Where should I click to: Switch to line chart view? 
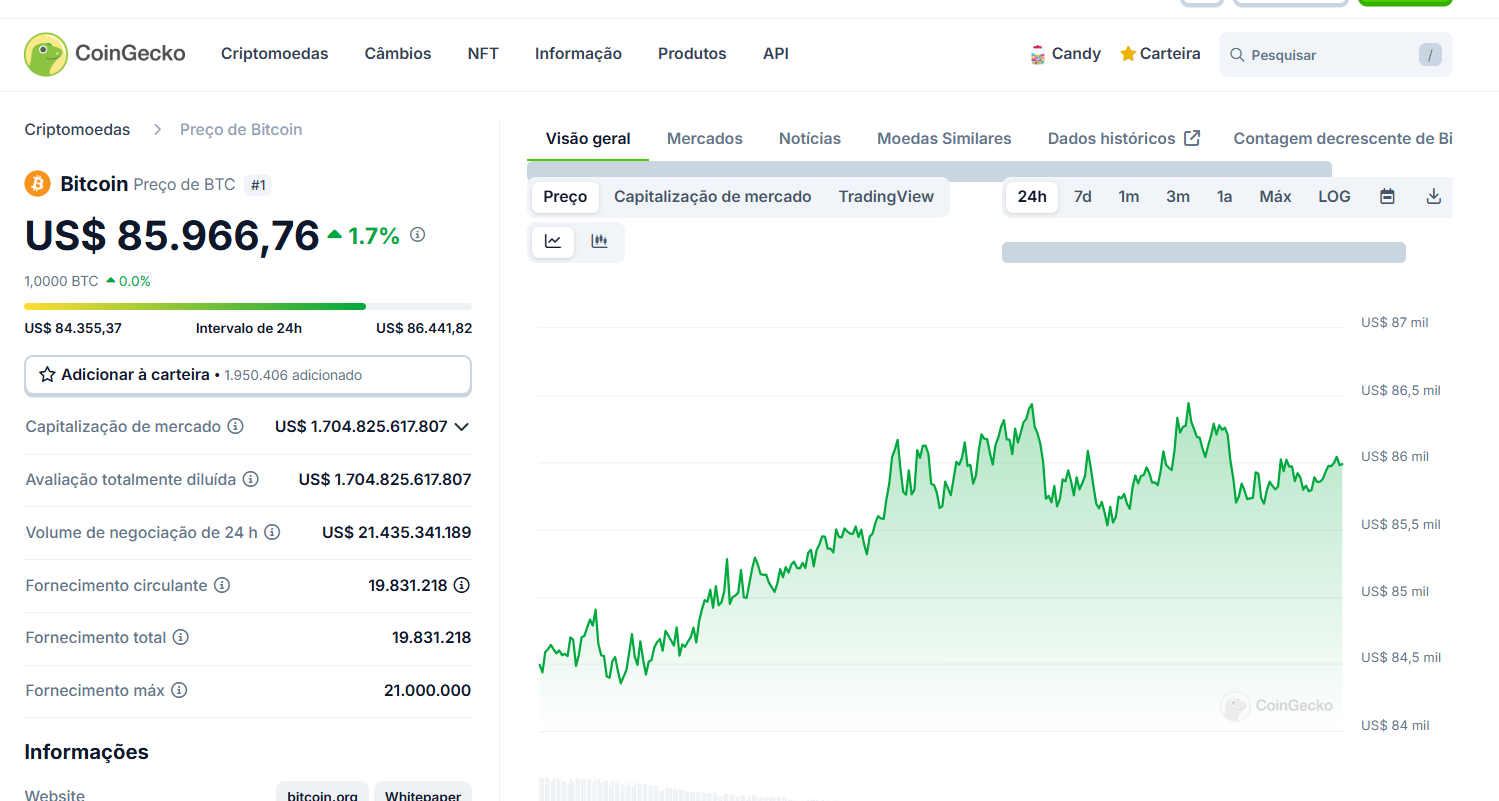click(553, 241)
